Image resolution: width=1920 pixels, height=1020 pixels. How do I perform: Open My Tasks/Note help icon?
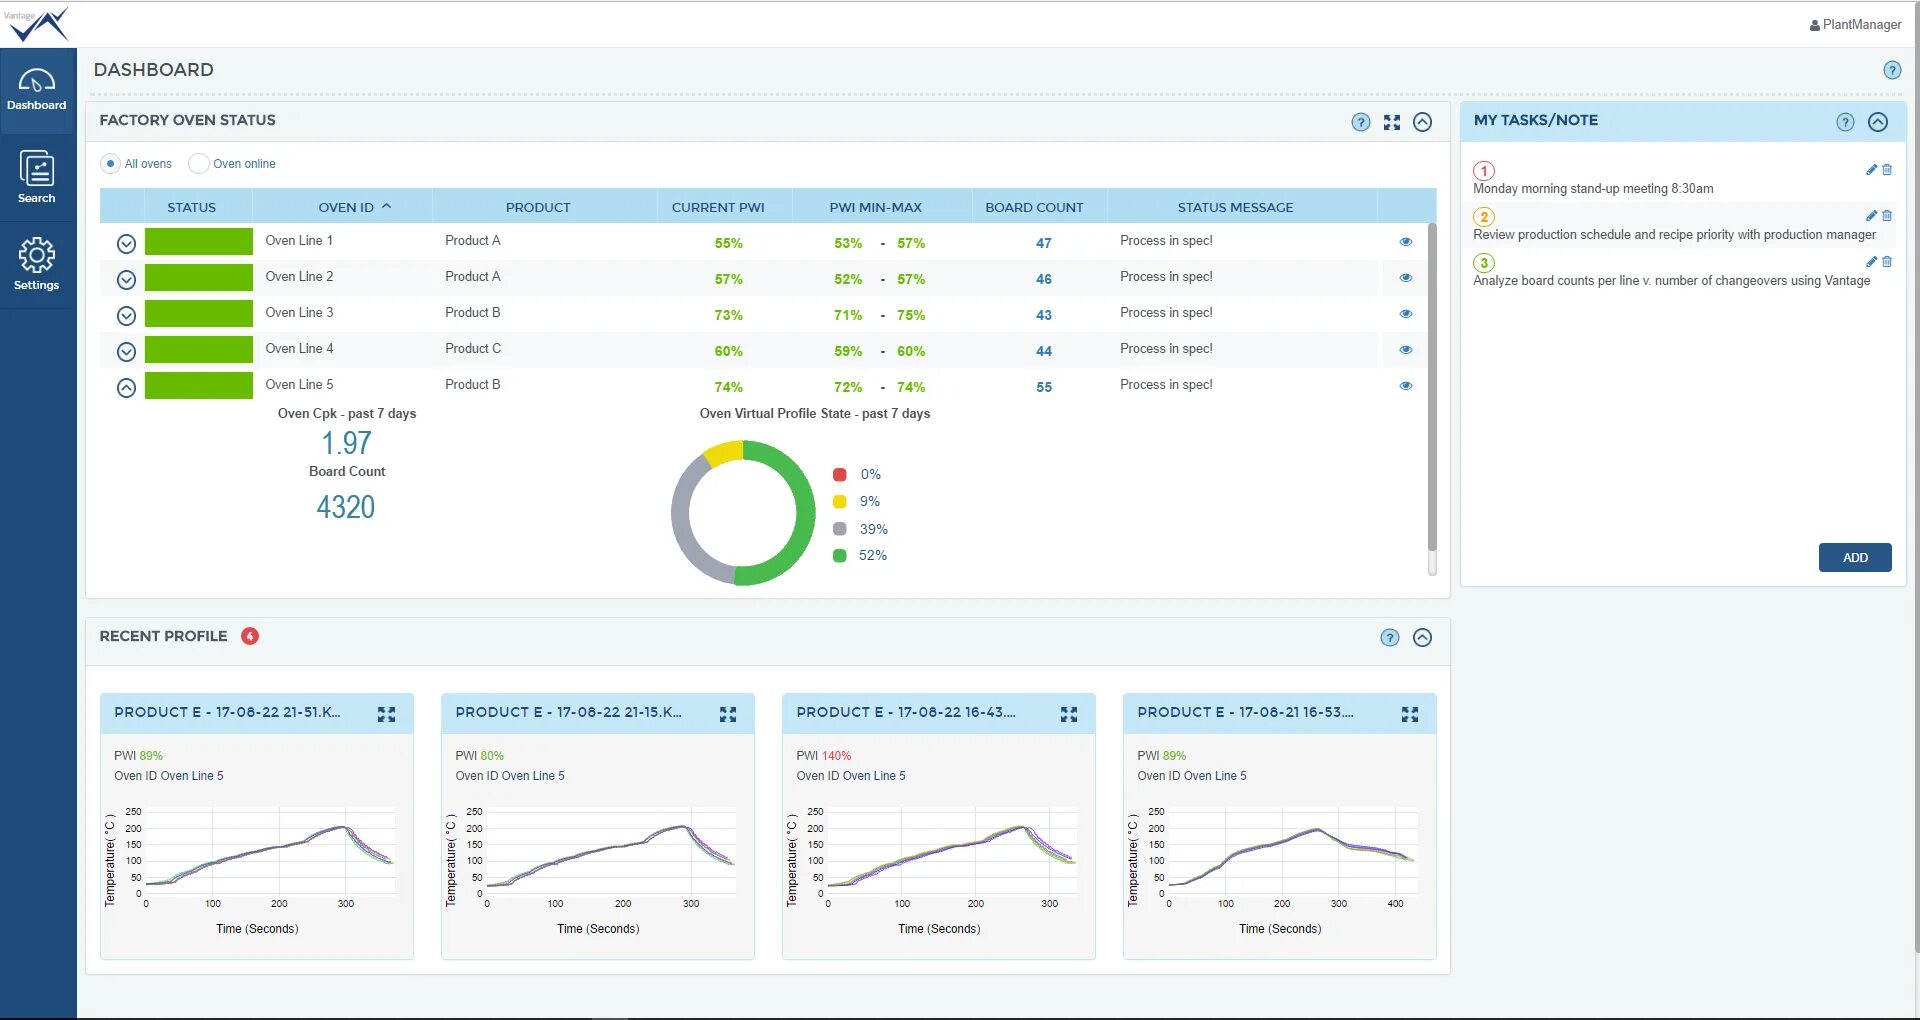pos(1845,122)
